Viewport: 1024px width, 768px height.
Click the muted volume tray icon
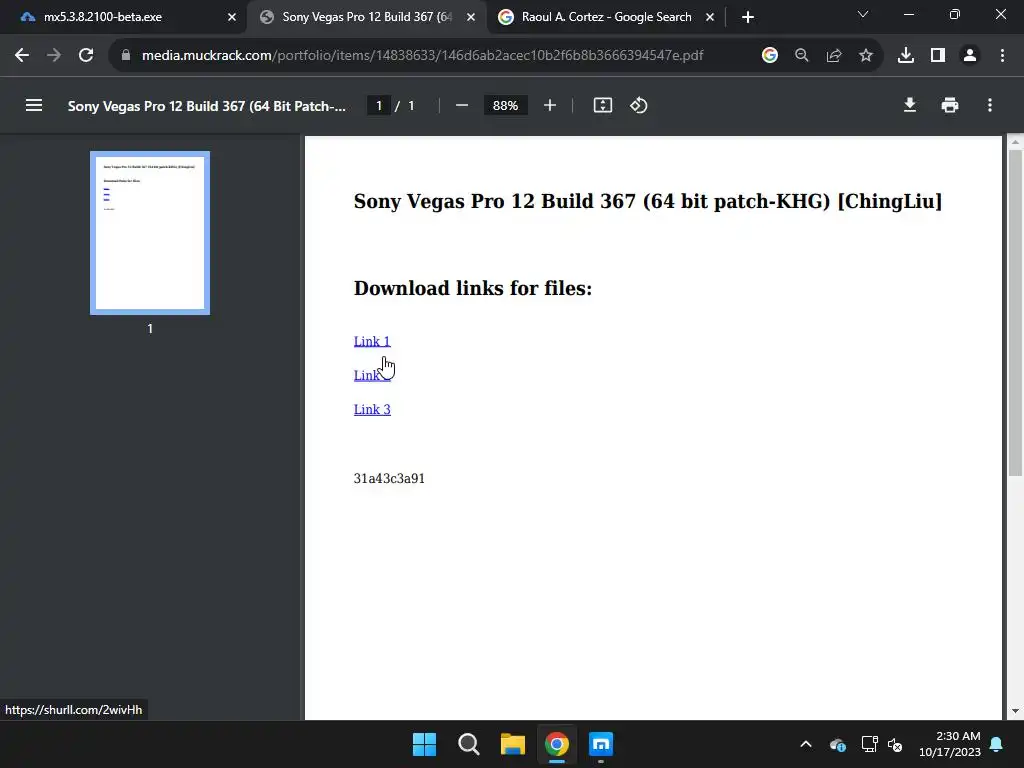[895, 744]
